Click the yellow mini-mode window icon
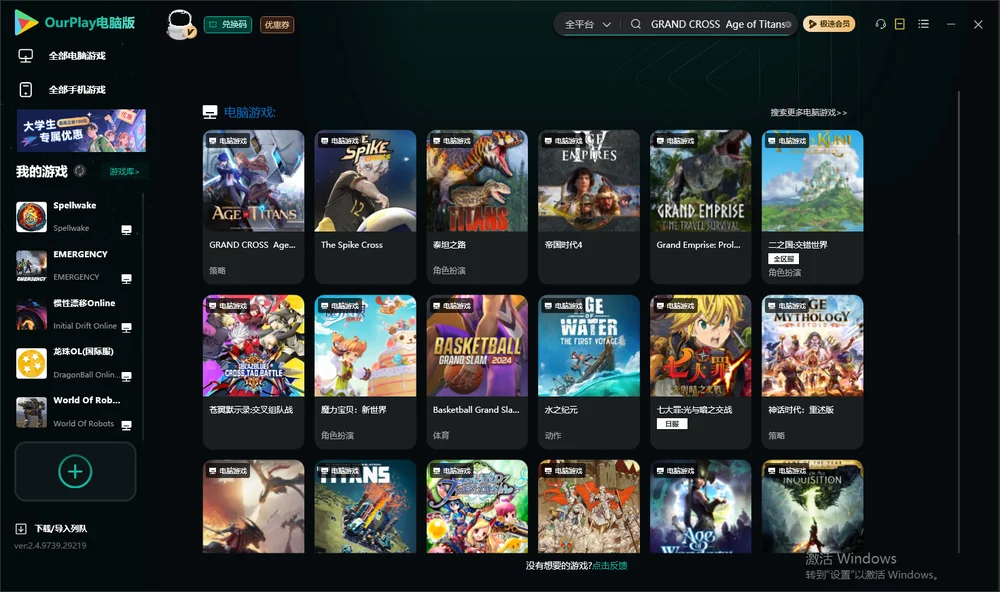This screenshot has height=592, width=1000. (x=900, y=24)
